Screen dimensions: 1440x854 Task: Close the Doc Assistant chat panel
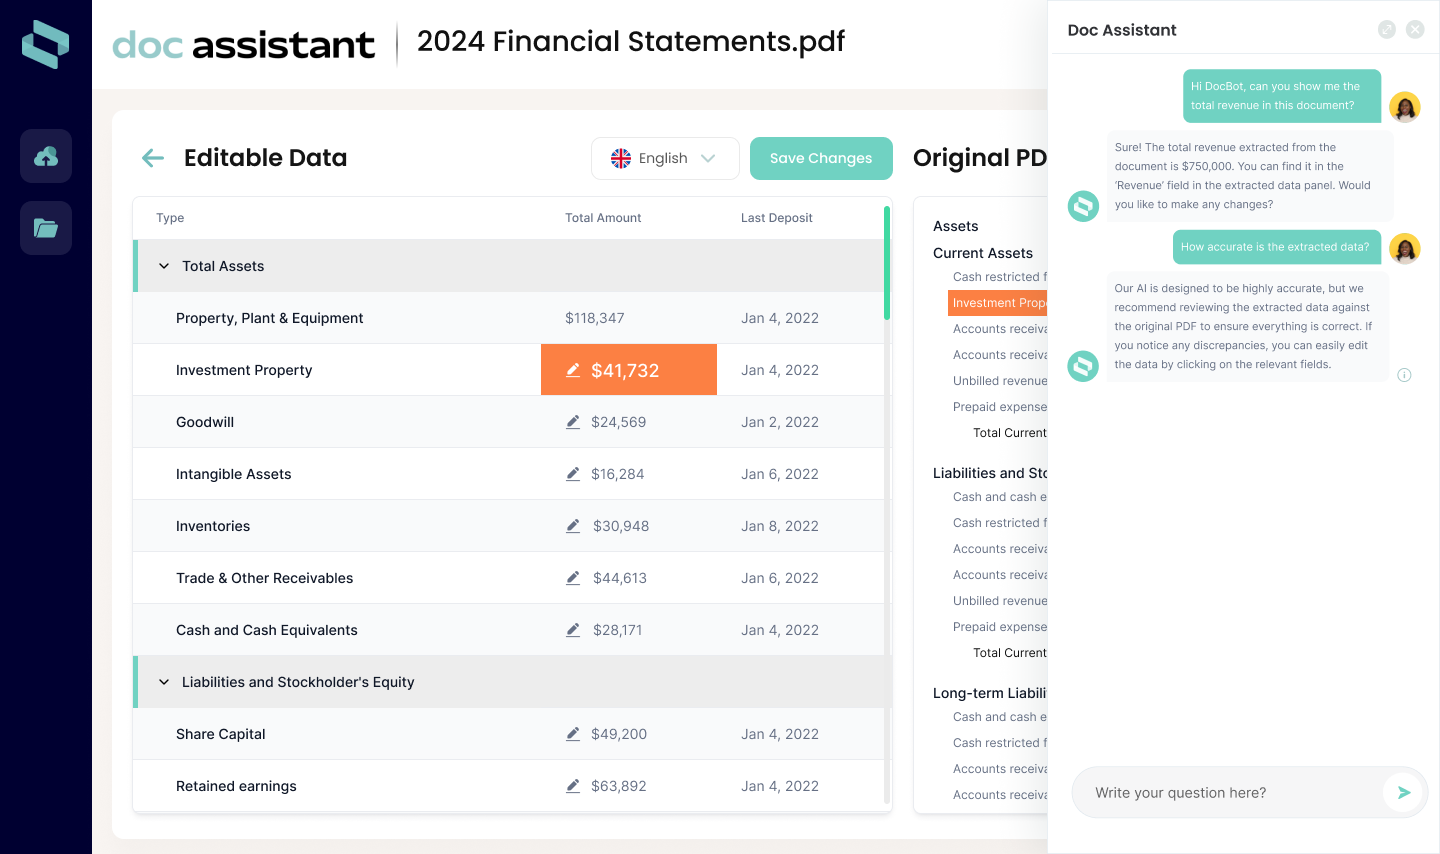(x=1415, y=30)
